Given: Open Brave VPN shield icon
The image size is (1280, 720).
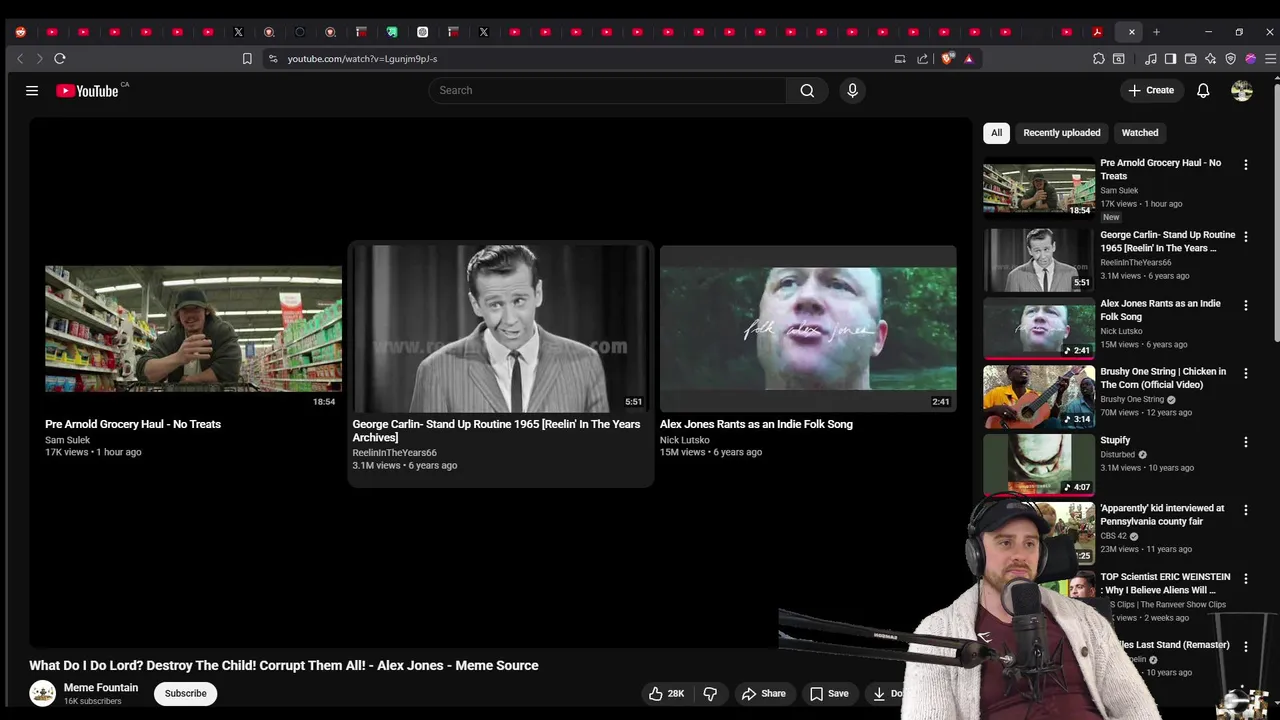Looking at the screenshot, I should [x=1231, y=59].
